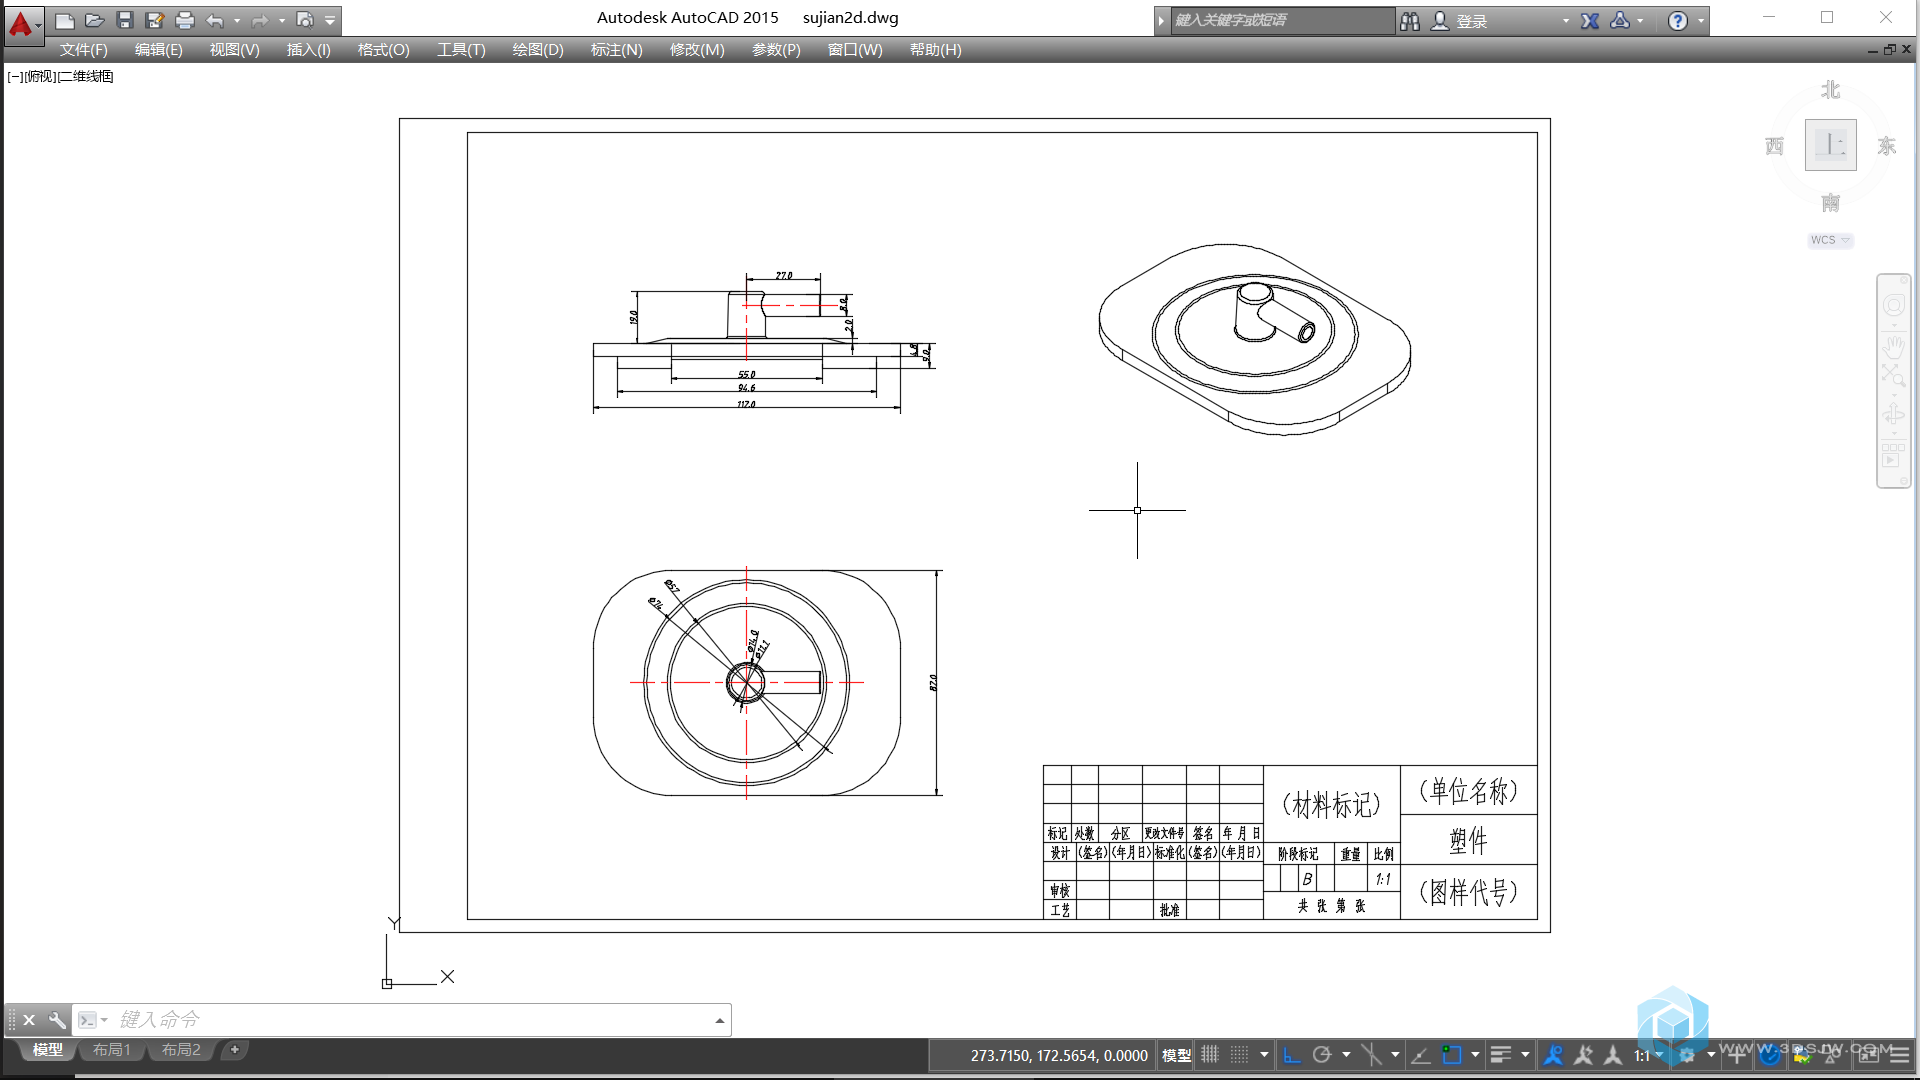Click the Open file folder icon
The width and height of the screenshot is (1920, 1080).
pos(95,20)
